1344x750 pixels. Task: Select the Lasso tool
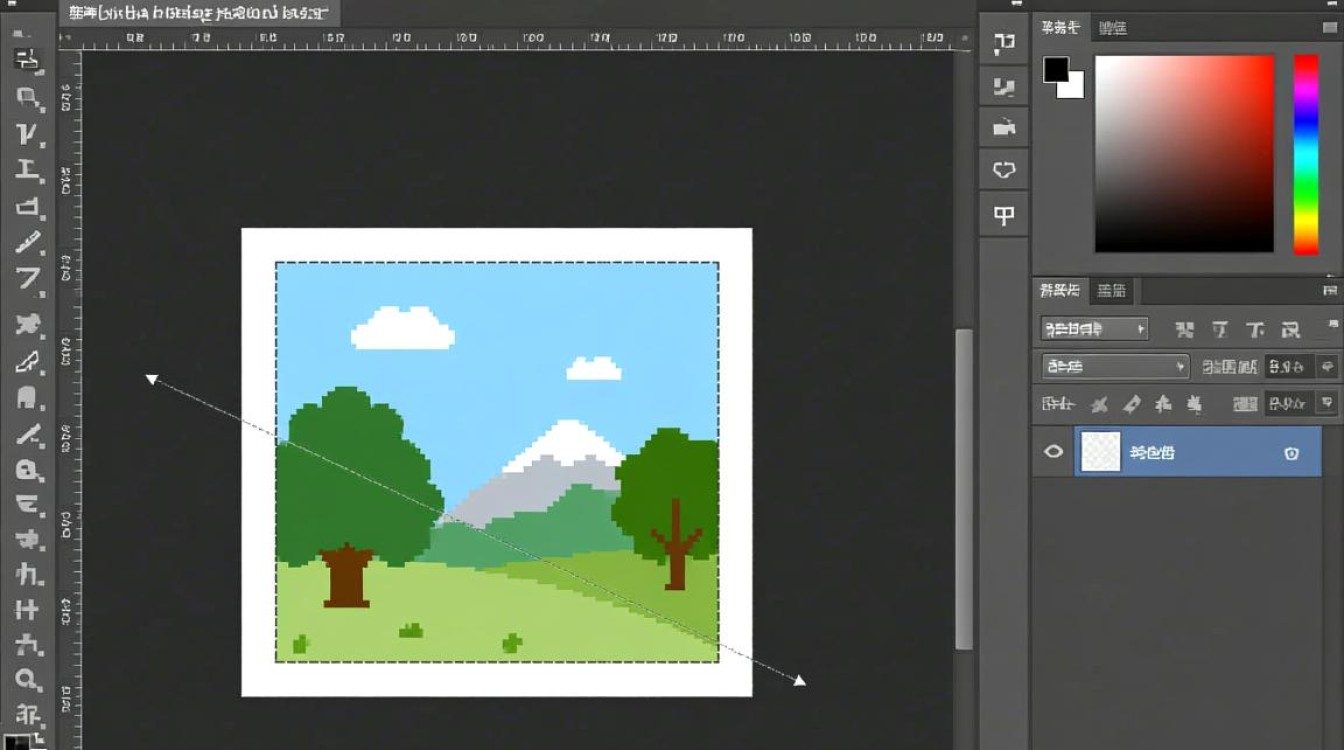[x=27, y=134]
